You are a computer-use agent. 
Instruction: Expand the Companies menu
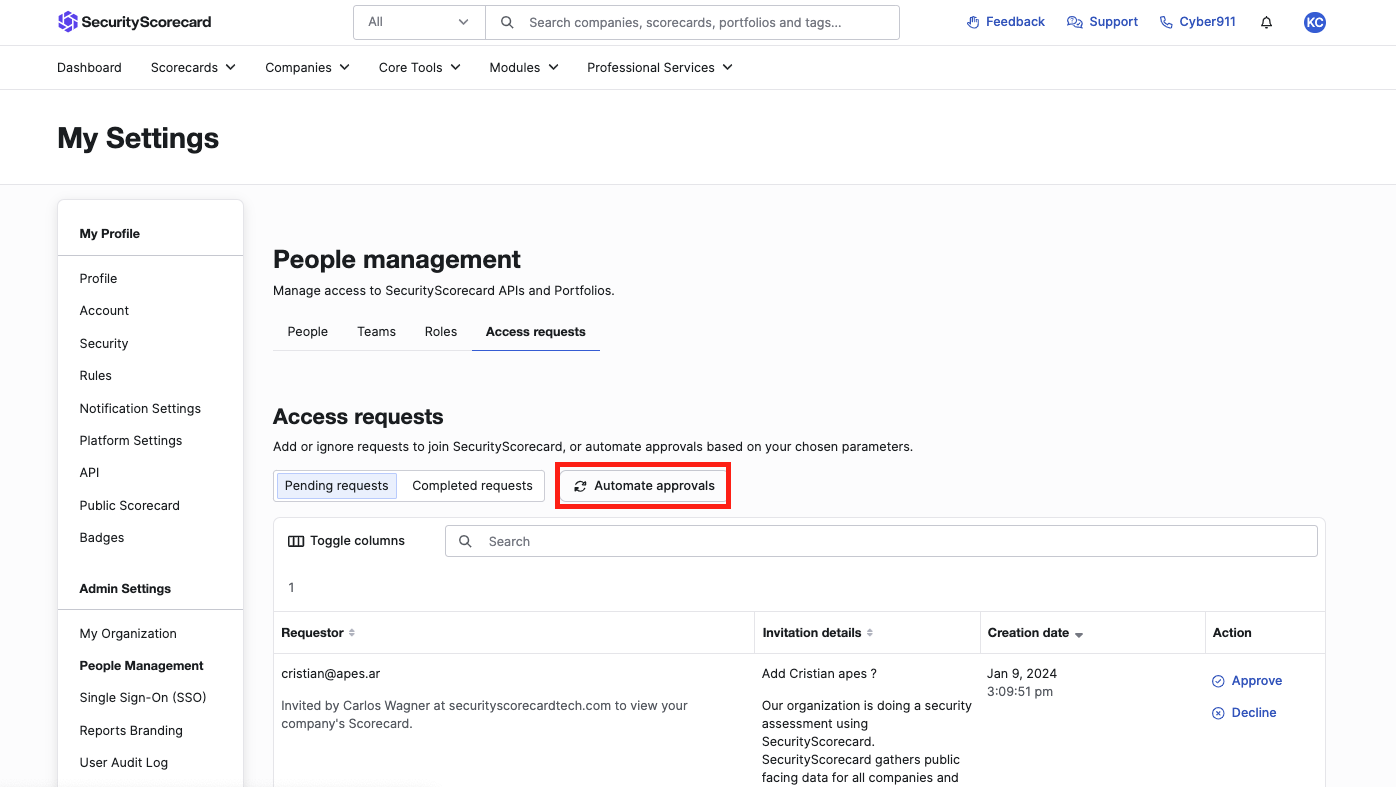[x=307, y=67]
